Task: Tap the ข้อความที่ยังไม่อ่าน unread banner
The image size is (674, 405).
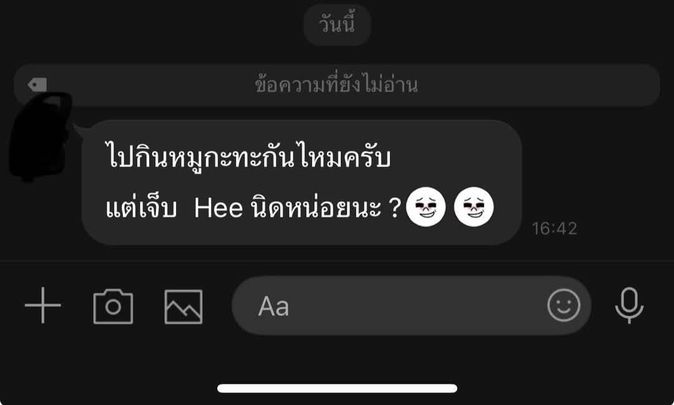Action: [x=337, y=85]
